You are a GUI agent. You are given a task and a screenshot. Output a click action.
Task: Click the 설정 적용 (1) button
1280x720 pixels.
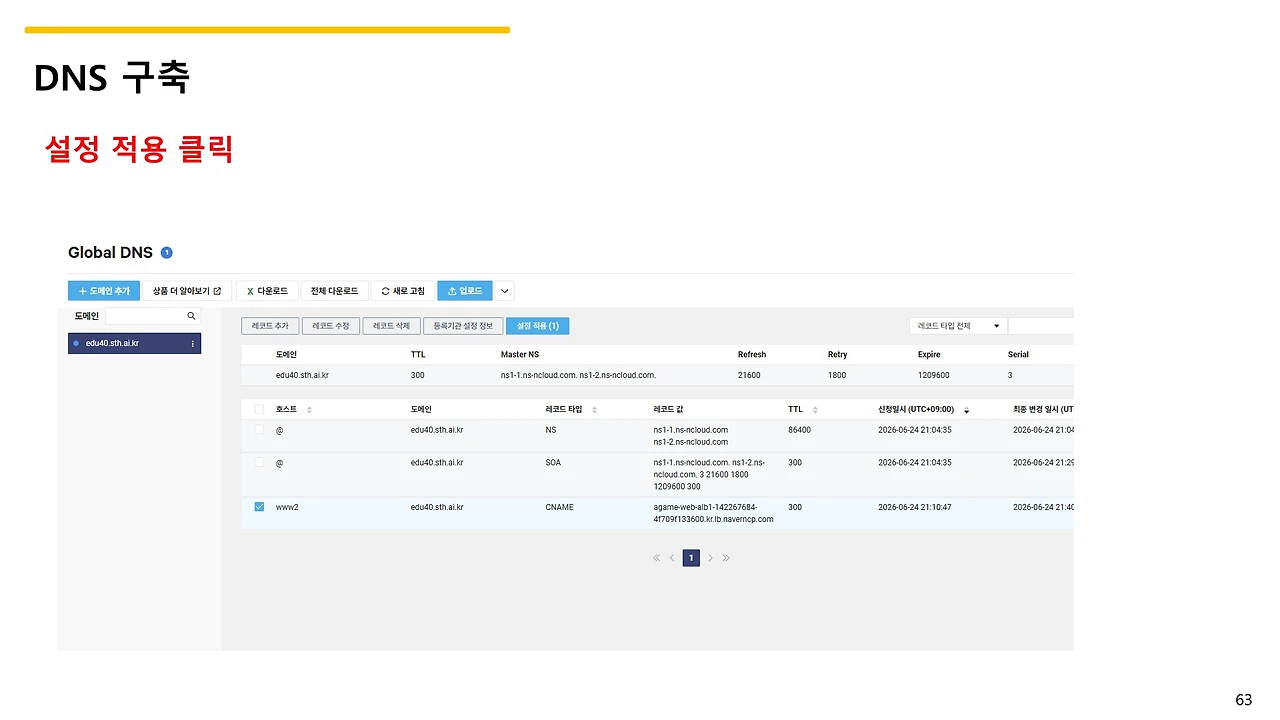[538, 326]
